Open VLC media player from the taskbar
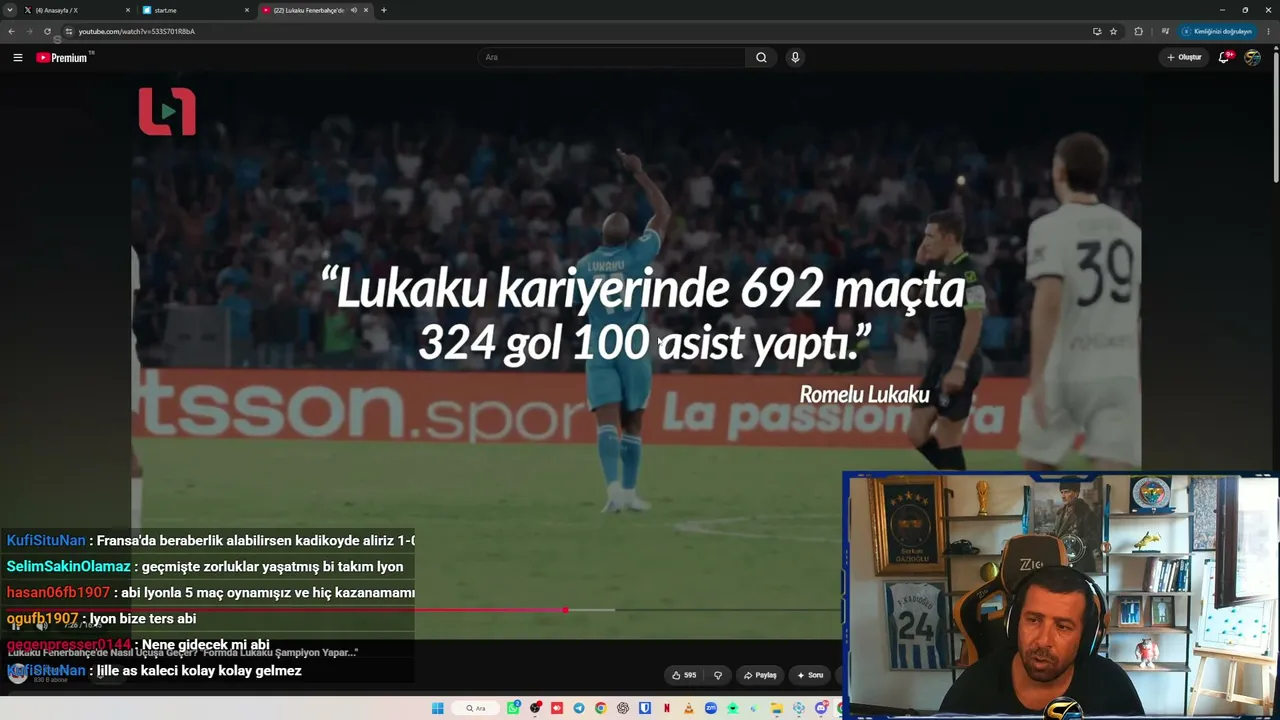1280x720 pixels. (x=689, y=708)
